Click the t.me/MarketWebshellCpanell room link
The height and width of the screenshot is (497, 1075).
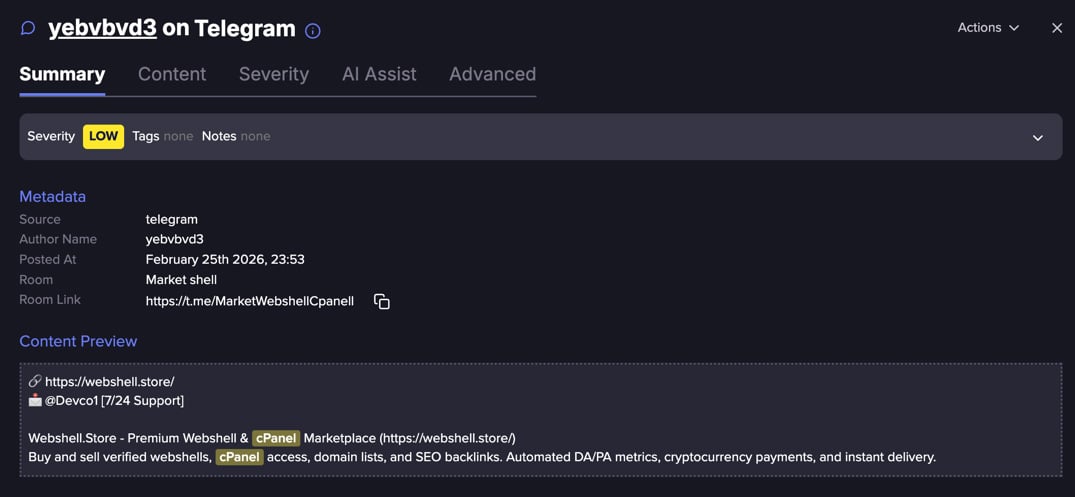(250, 301)
